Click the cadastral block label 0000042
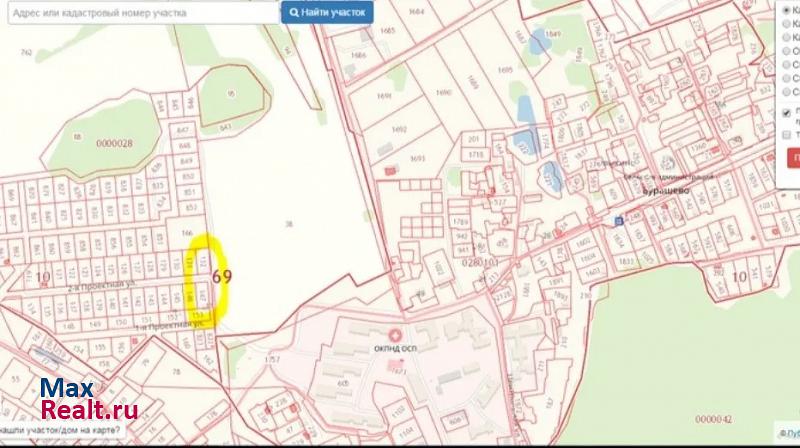The height and width of the screenshot is (448, 800). click(713, 418)
